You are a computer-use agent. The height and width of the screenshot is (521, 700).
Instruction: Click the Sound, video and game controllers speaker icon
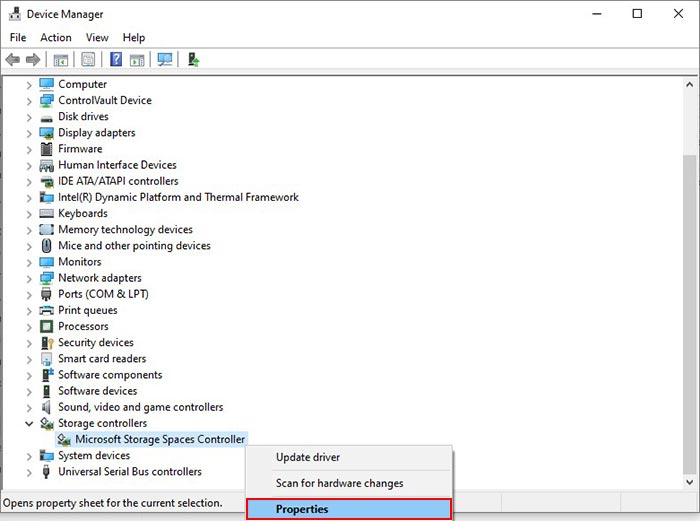point(46,407)
